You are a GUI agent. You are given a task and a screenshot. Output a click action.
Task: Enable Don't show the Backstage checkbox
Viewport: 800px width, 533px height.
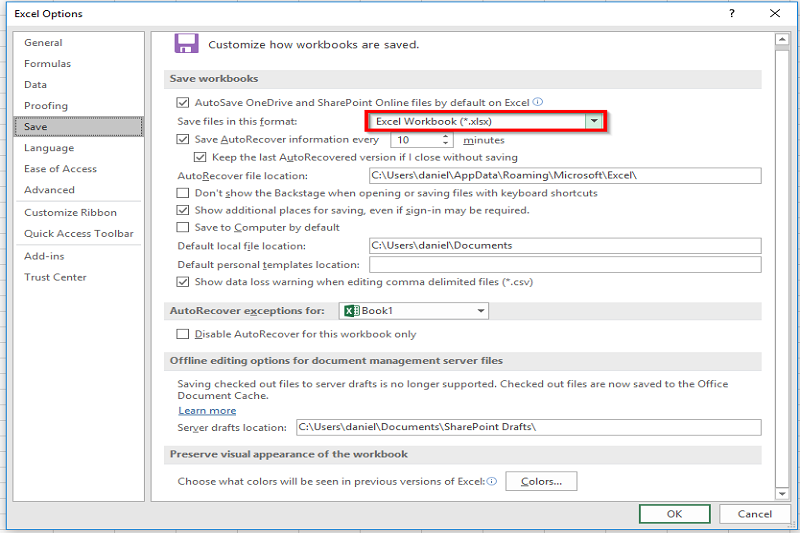coord(183,193)
